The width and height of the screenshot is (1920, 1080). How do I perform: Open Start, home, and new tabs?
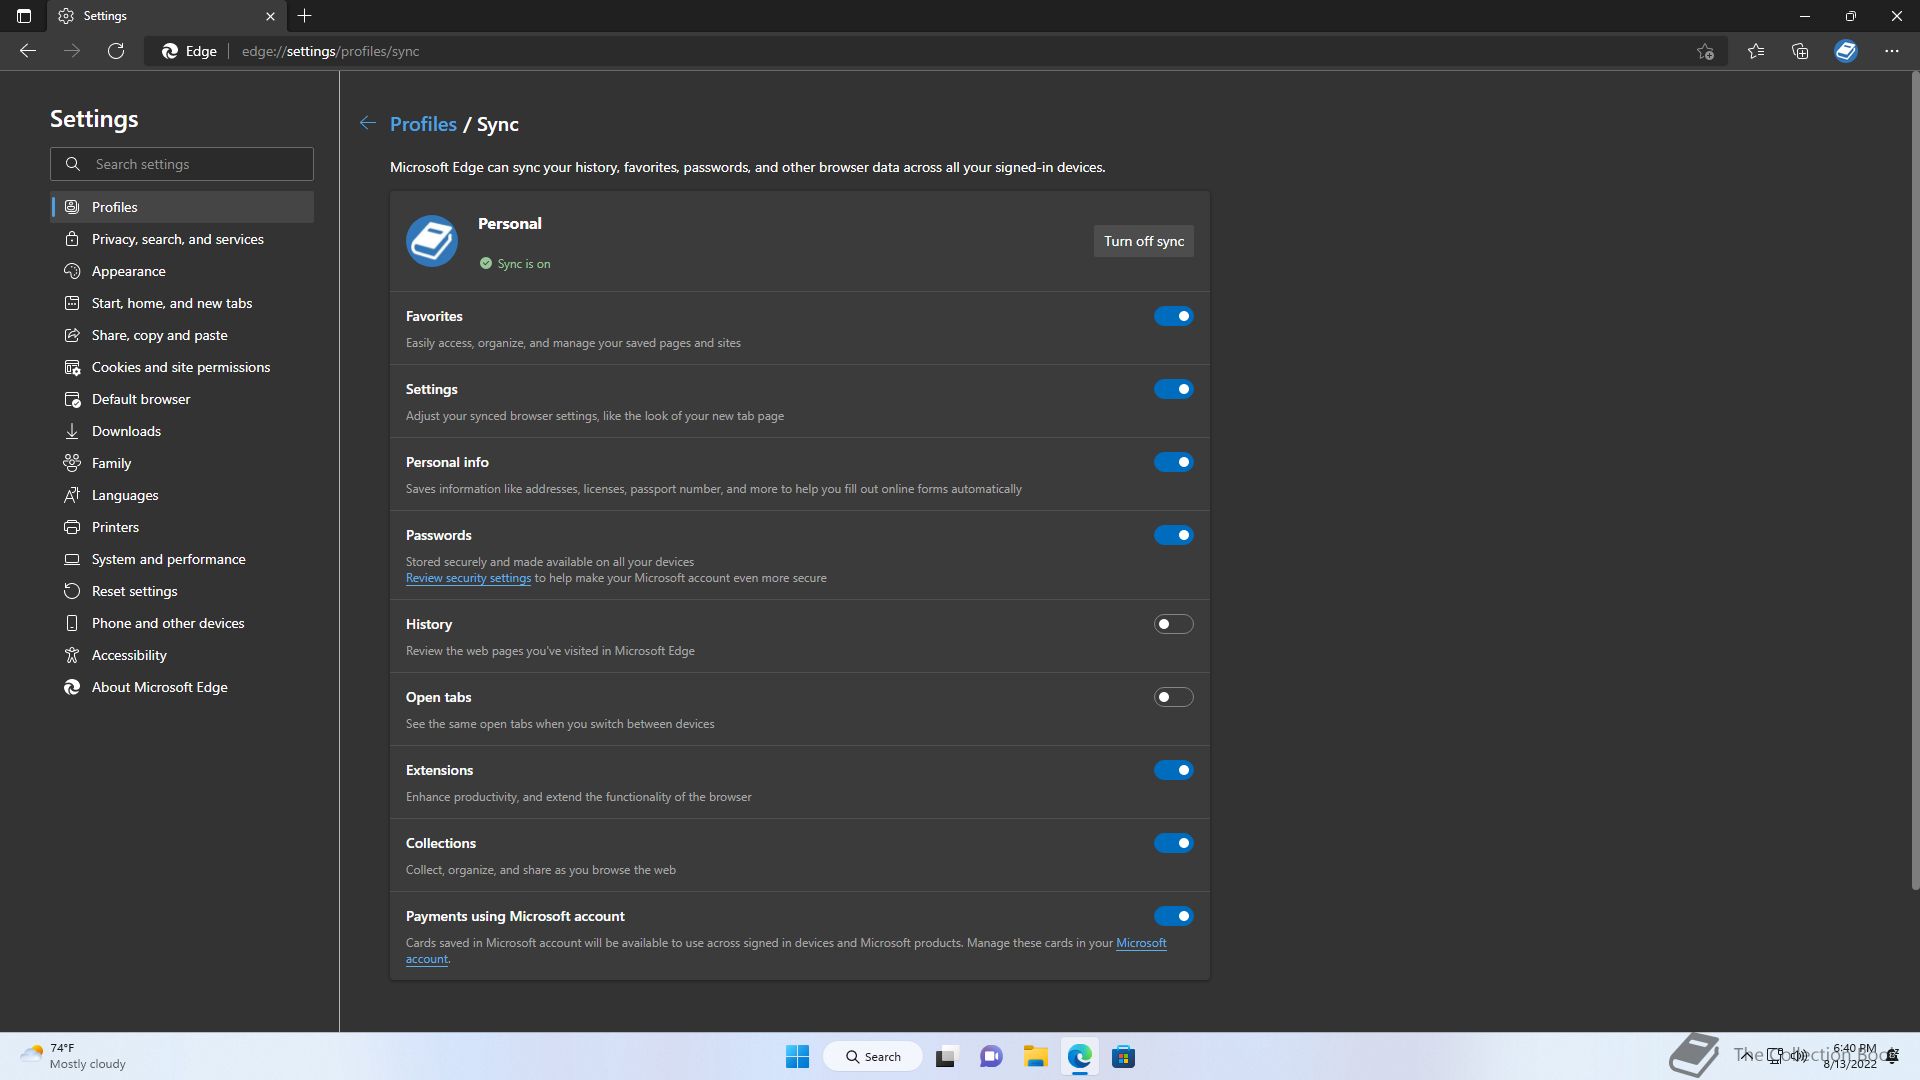pyautogui.click(x=182, y=303)
